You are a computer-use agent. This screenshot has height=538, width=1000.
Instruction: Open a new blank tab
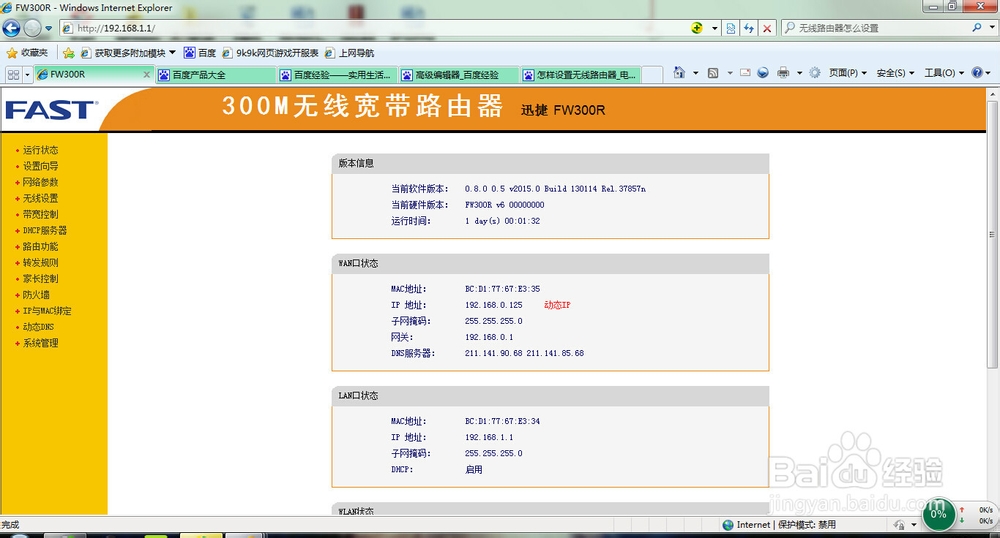tap(652, 75)
